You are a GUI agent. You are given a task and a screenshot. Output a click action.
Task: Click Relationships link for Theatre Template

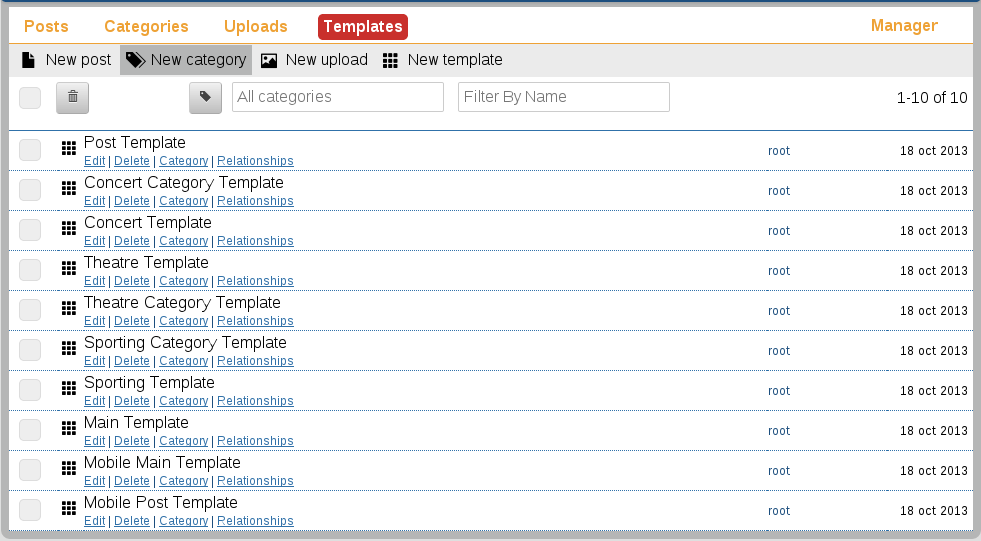(x=255, y=281)
